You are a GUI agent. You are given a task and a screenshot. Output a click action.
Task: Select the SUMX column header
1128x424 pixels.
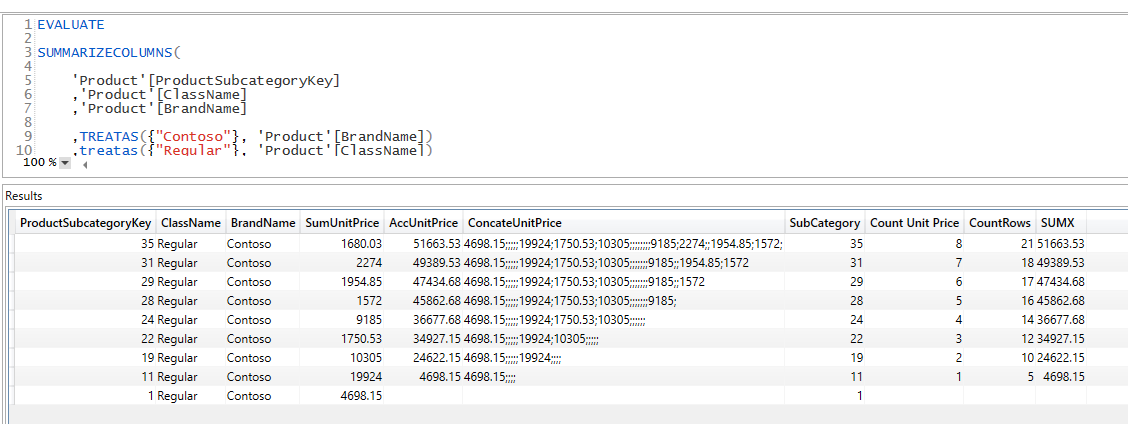click(1060, 223)
